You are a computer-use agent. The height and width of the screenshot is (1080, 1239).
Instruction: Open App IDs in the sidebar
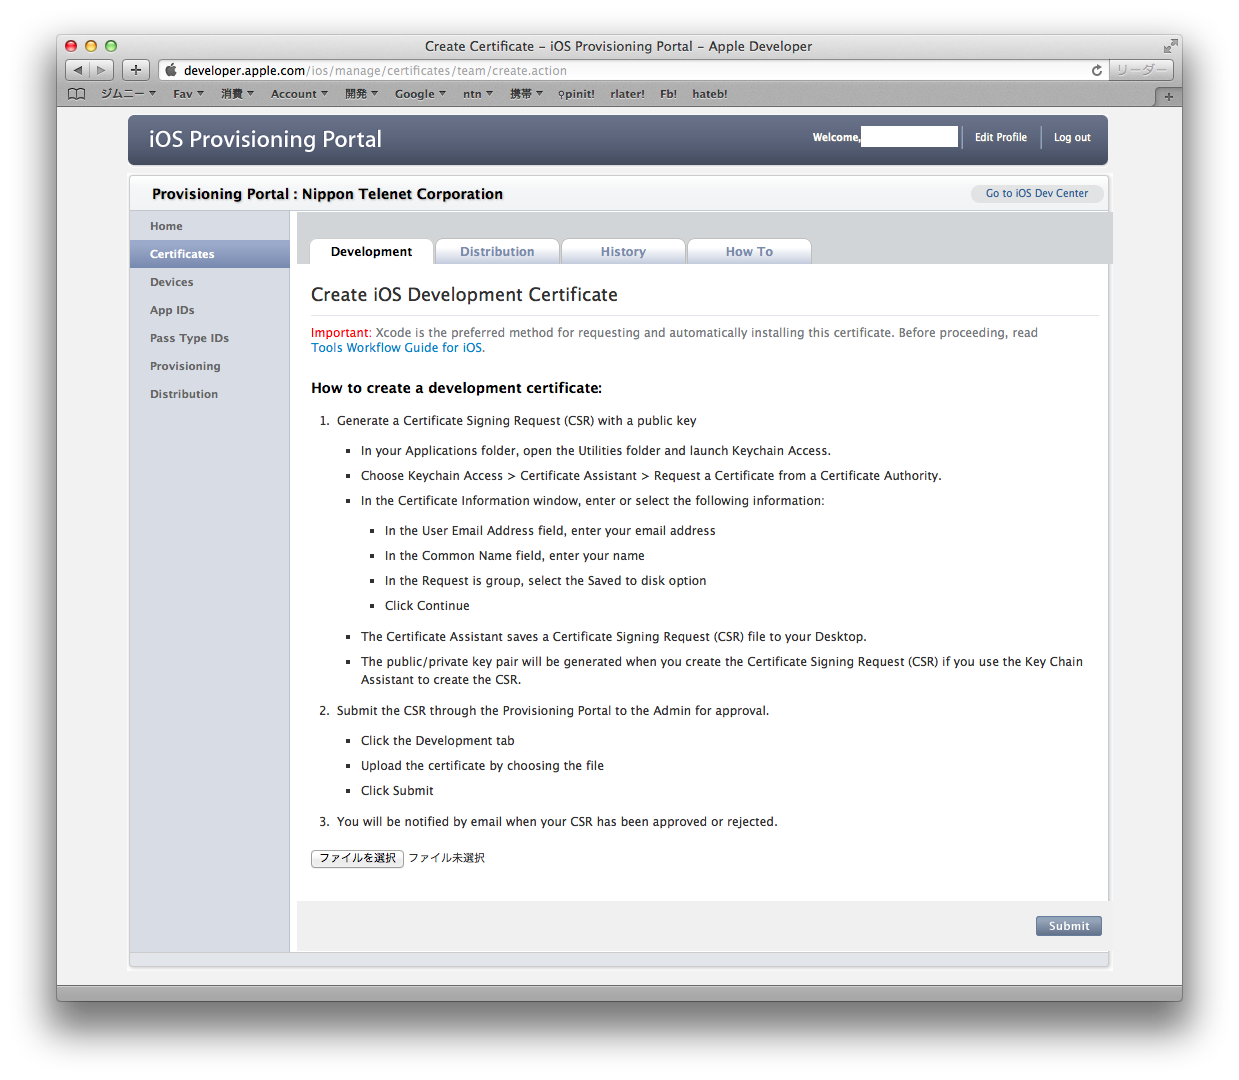coord(210,310)
